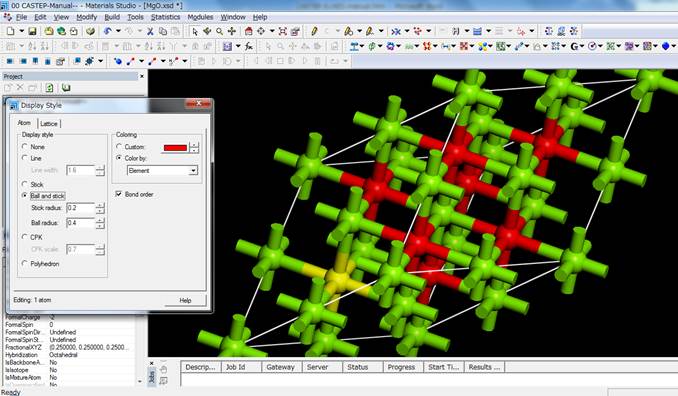Click the red Custom color swatch
This screenshot has height=396, width=678.
pos(176,148)
